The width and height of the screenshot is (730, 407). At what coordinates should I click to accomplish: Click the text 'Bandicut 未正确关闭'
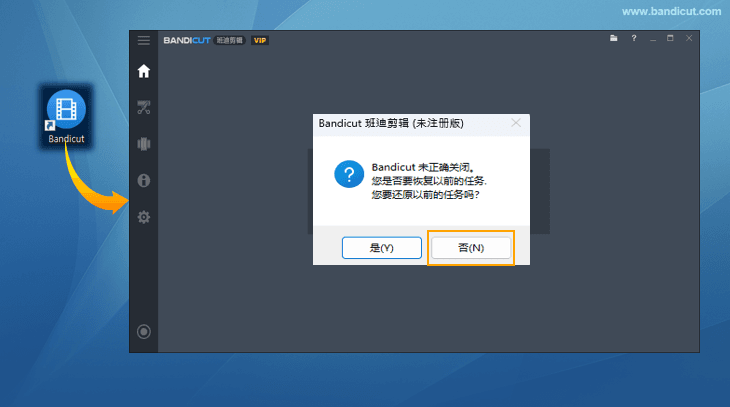tap(421, 167)
